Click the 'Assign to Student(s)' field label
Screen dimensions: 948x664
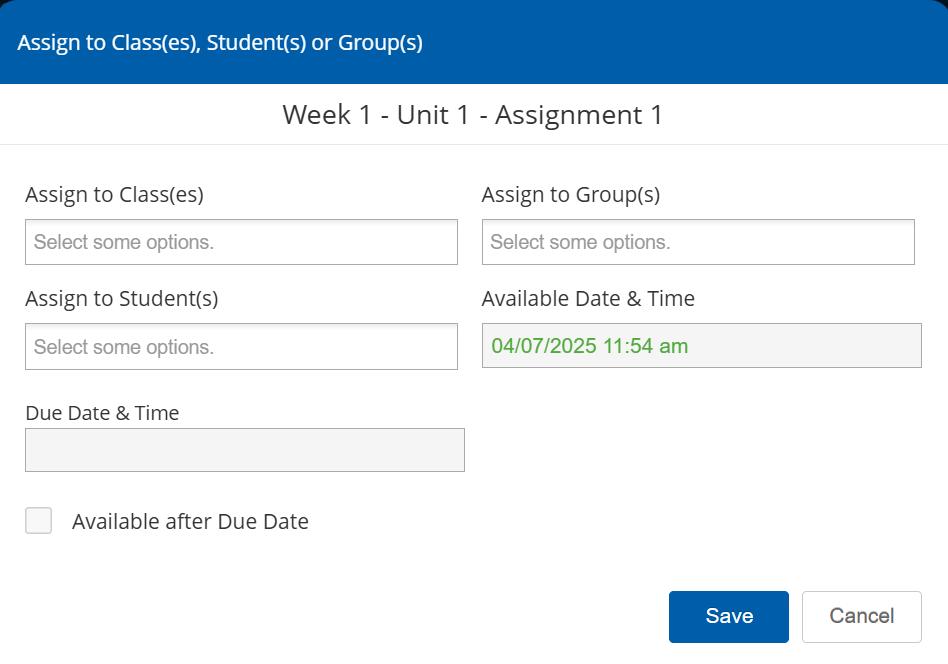[121, 298]
